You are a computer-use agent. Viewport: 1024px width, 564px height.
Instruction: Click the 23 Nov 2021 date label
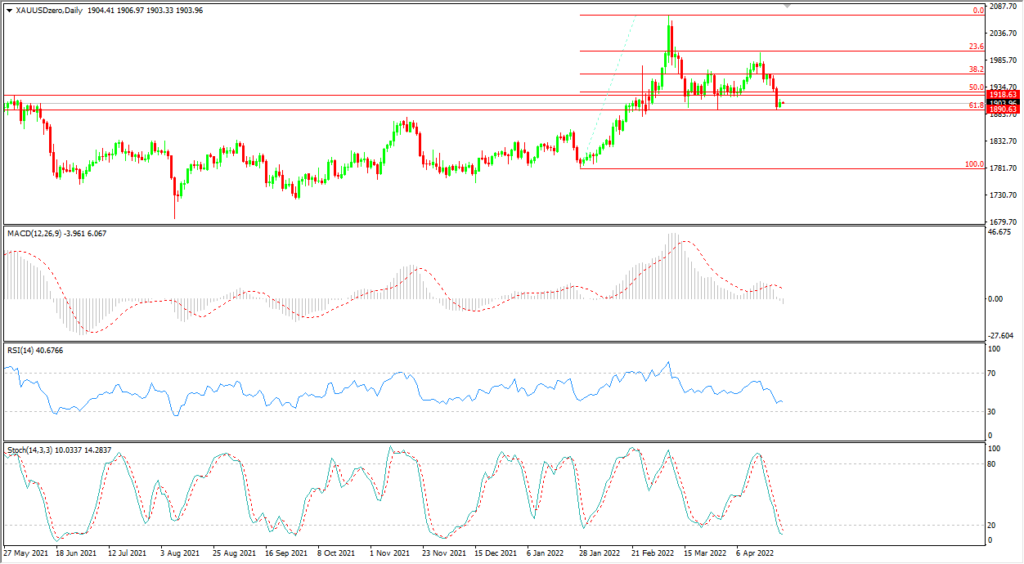(444, 553)
